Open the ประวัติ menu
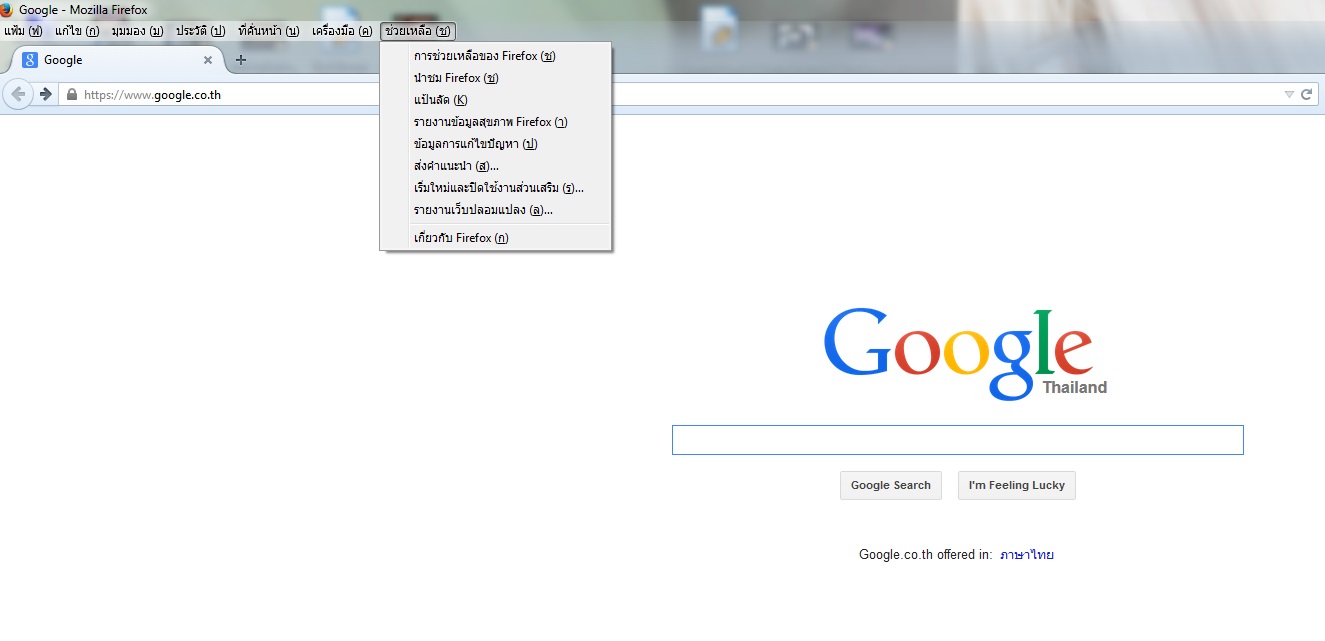This screenshot has height=641, width=1325. [x=201, y=31]
